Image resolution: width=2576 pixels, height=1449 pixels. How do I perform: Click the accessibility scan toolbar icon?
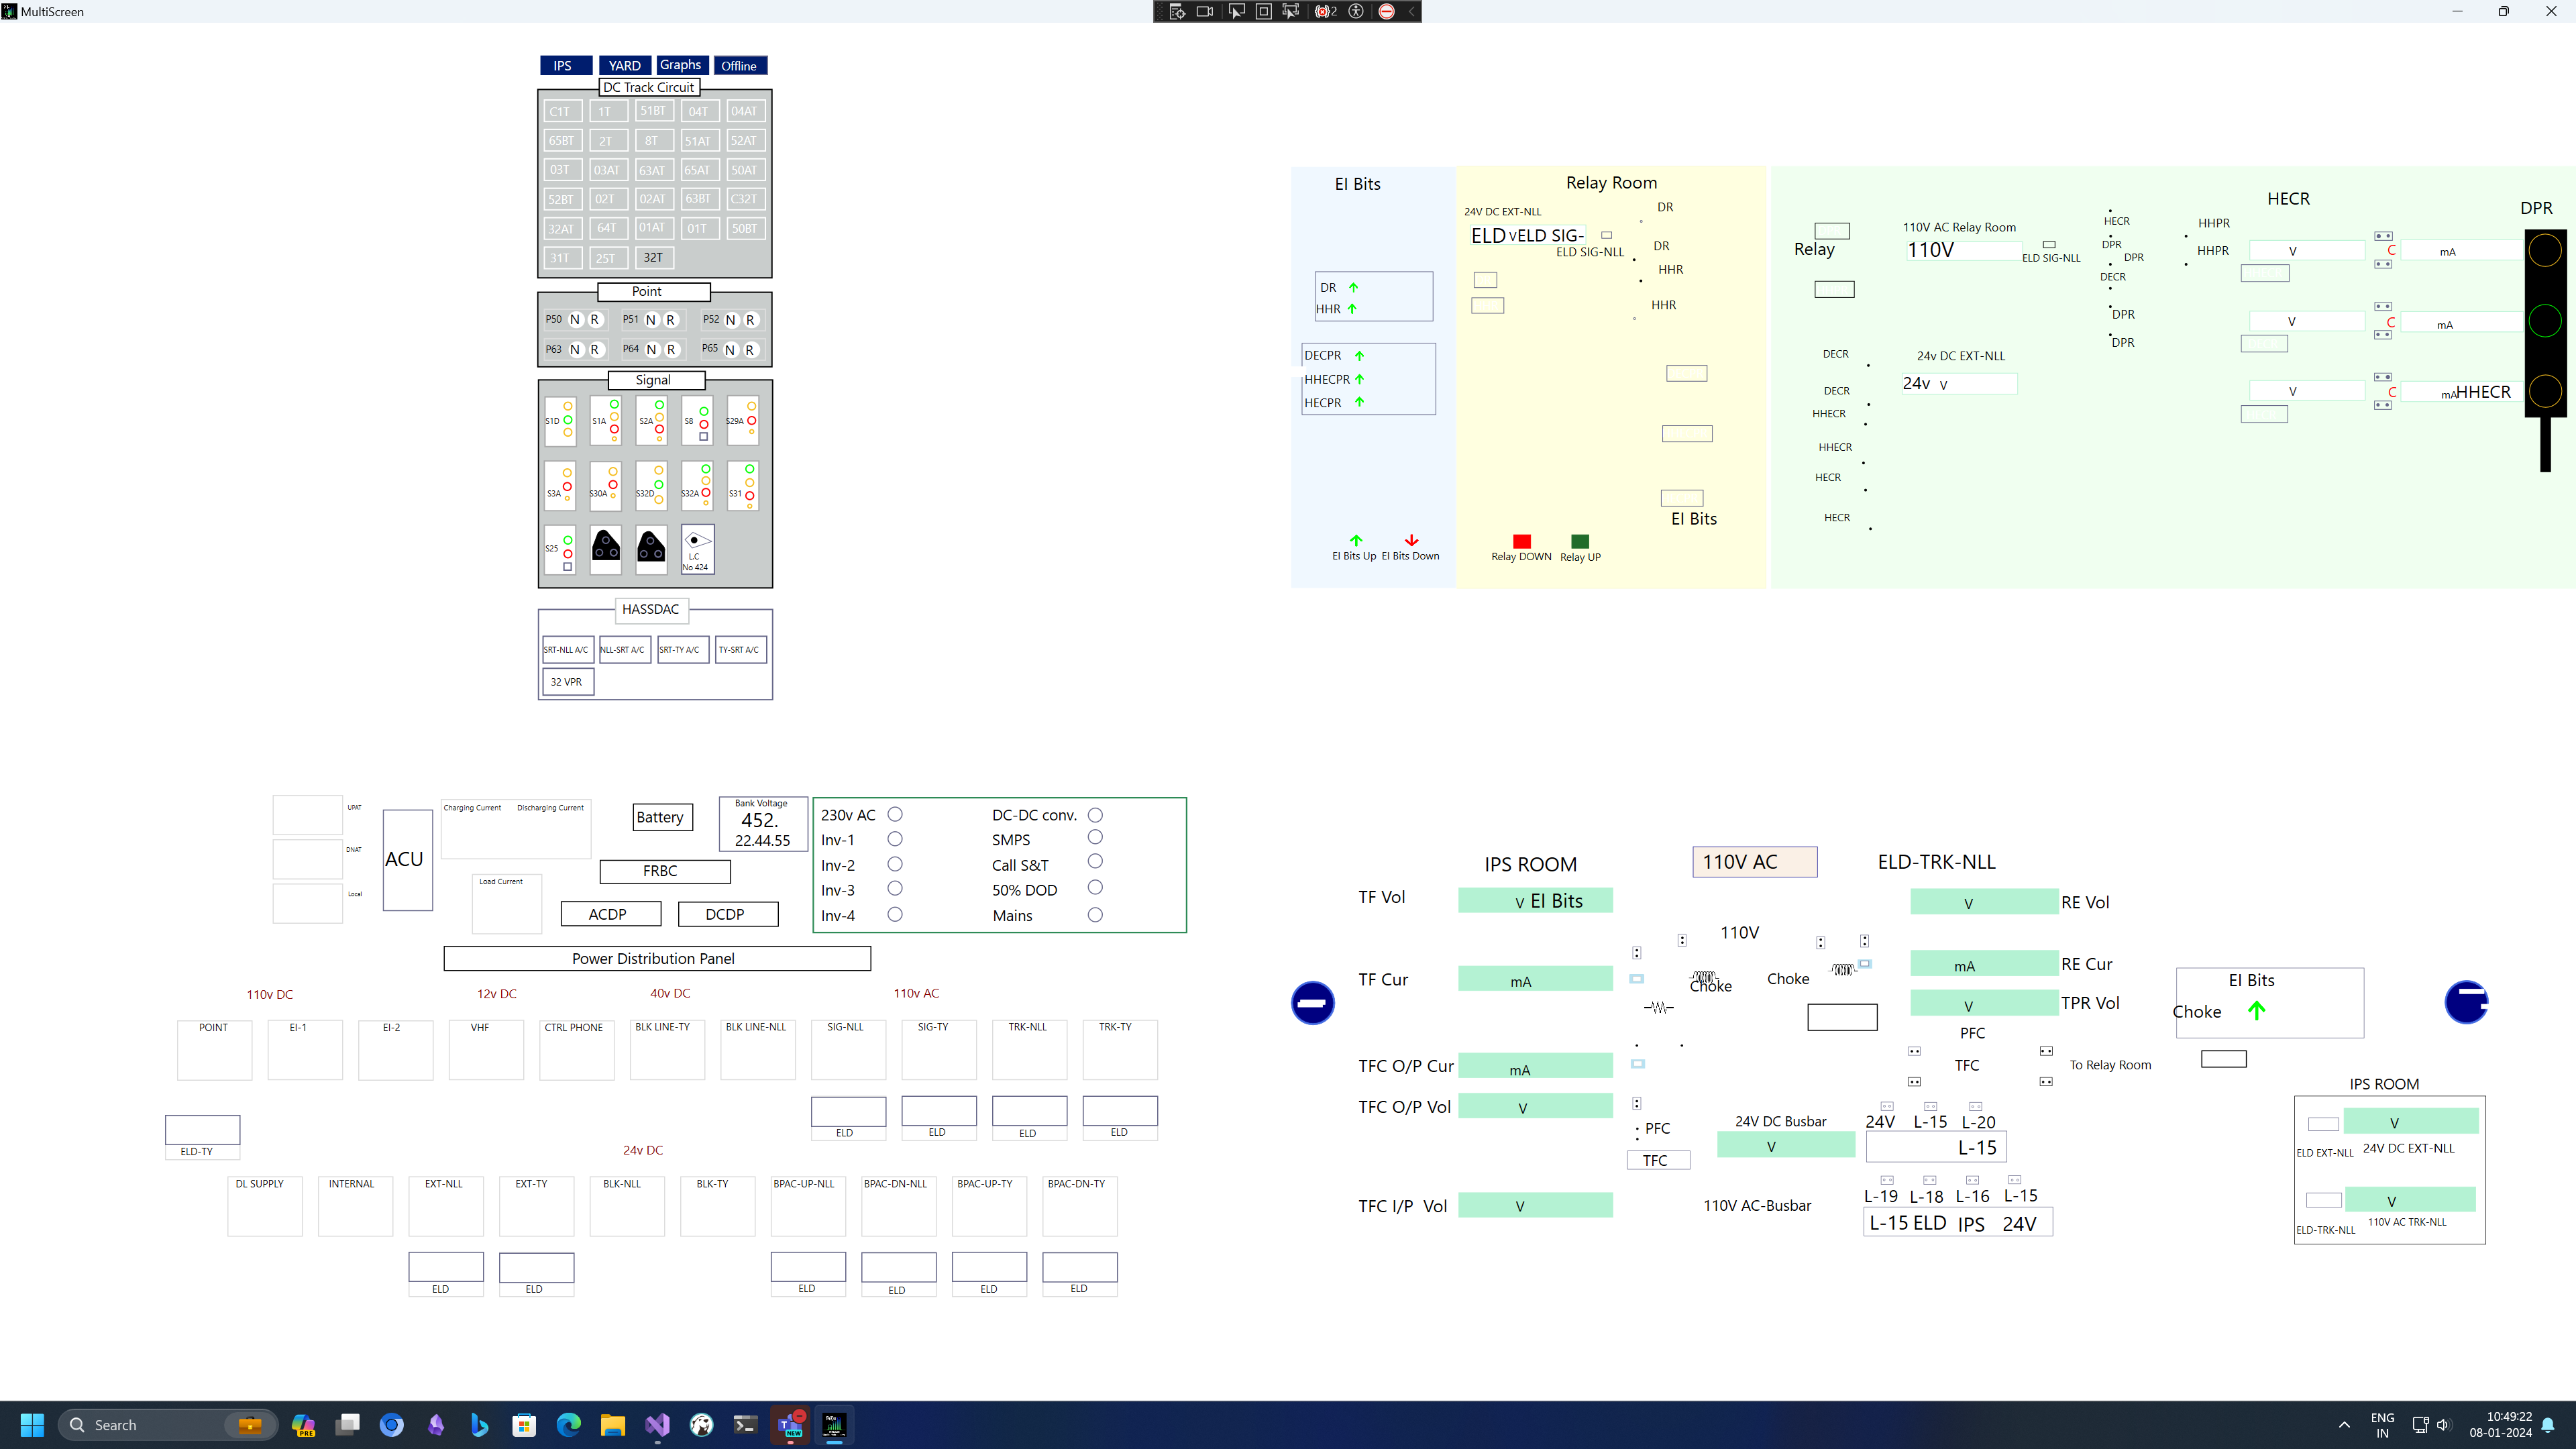click(x=1356, y=12)
